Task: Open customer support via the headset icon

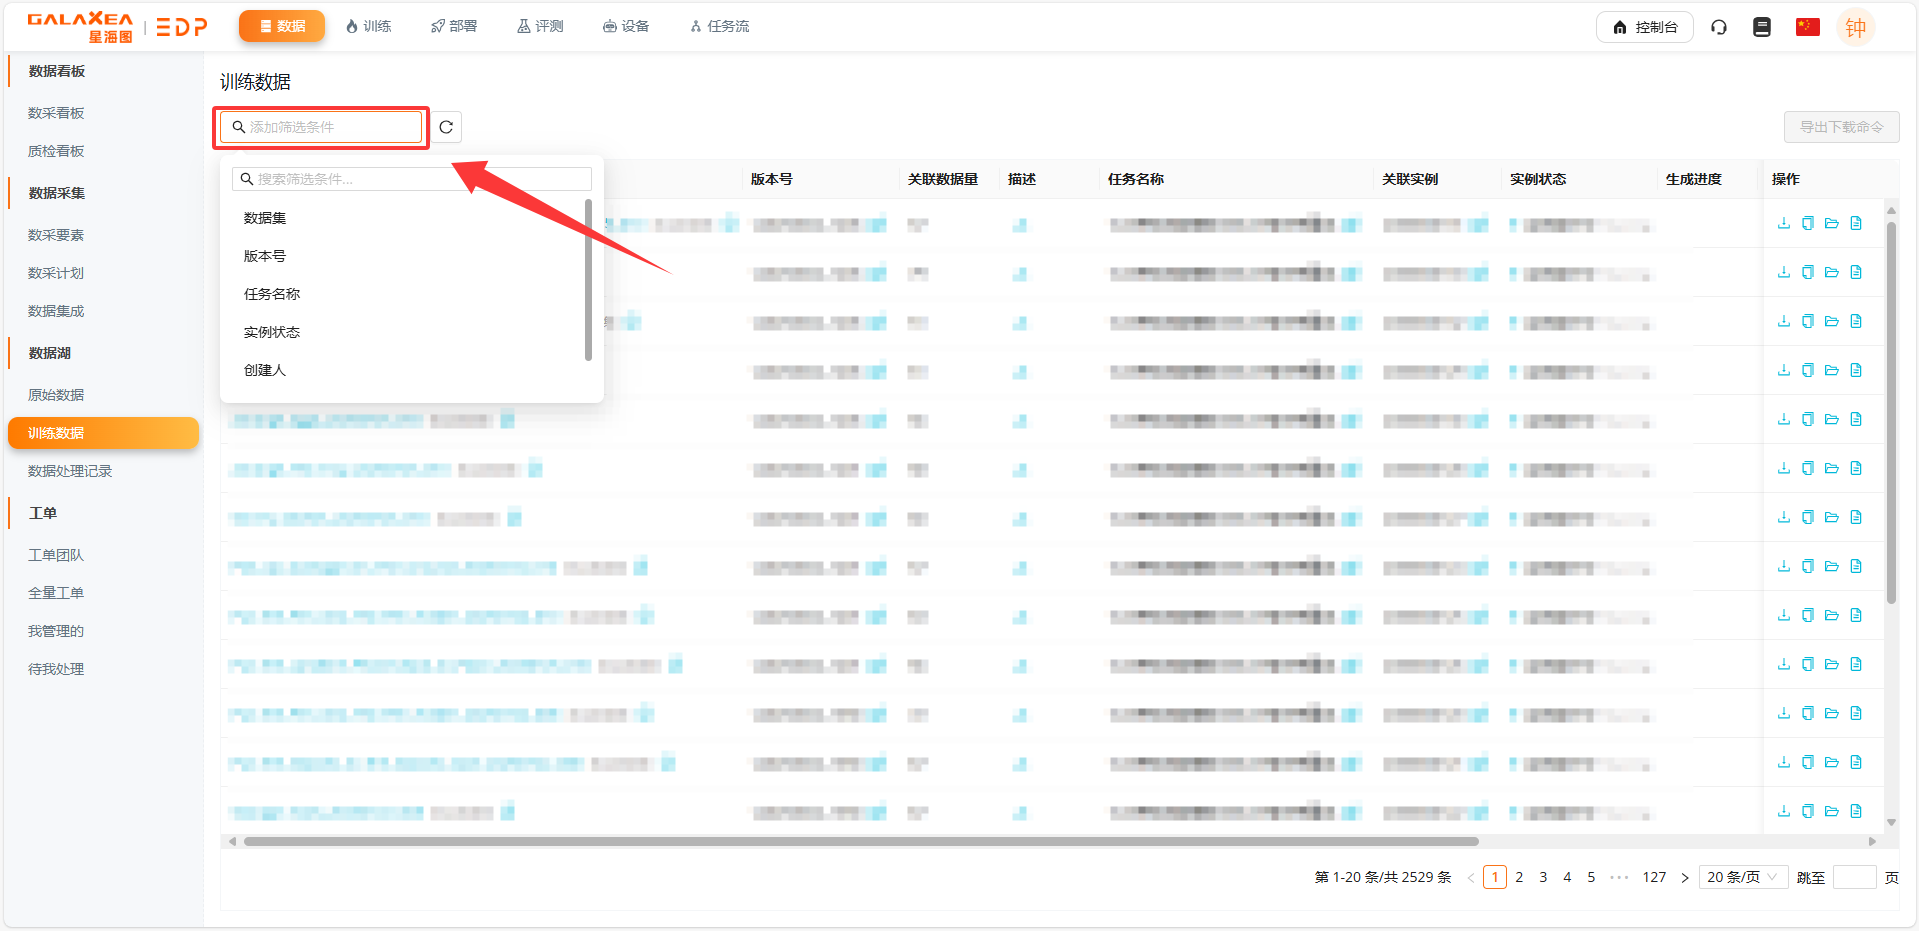Action: click(1719, 27)
